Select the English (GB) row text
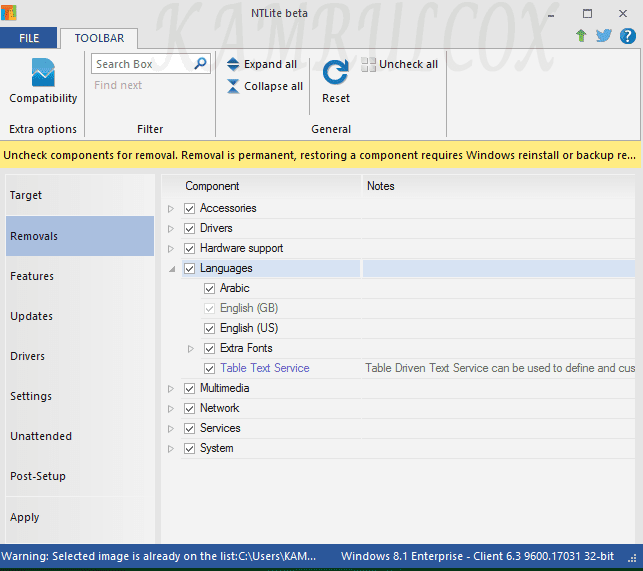643x571 pixels. (249, 308)
